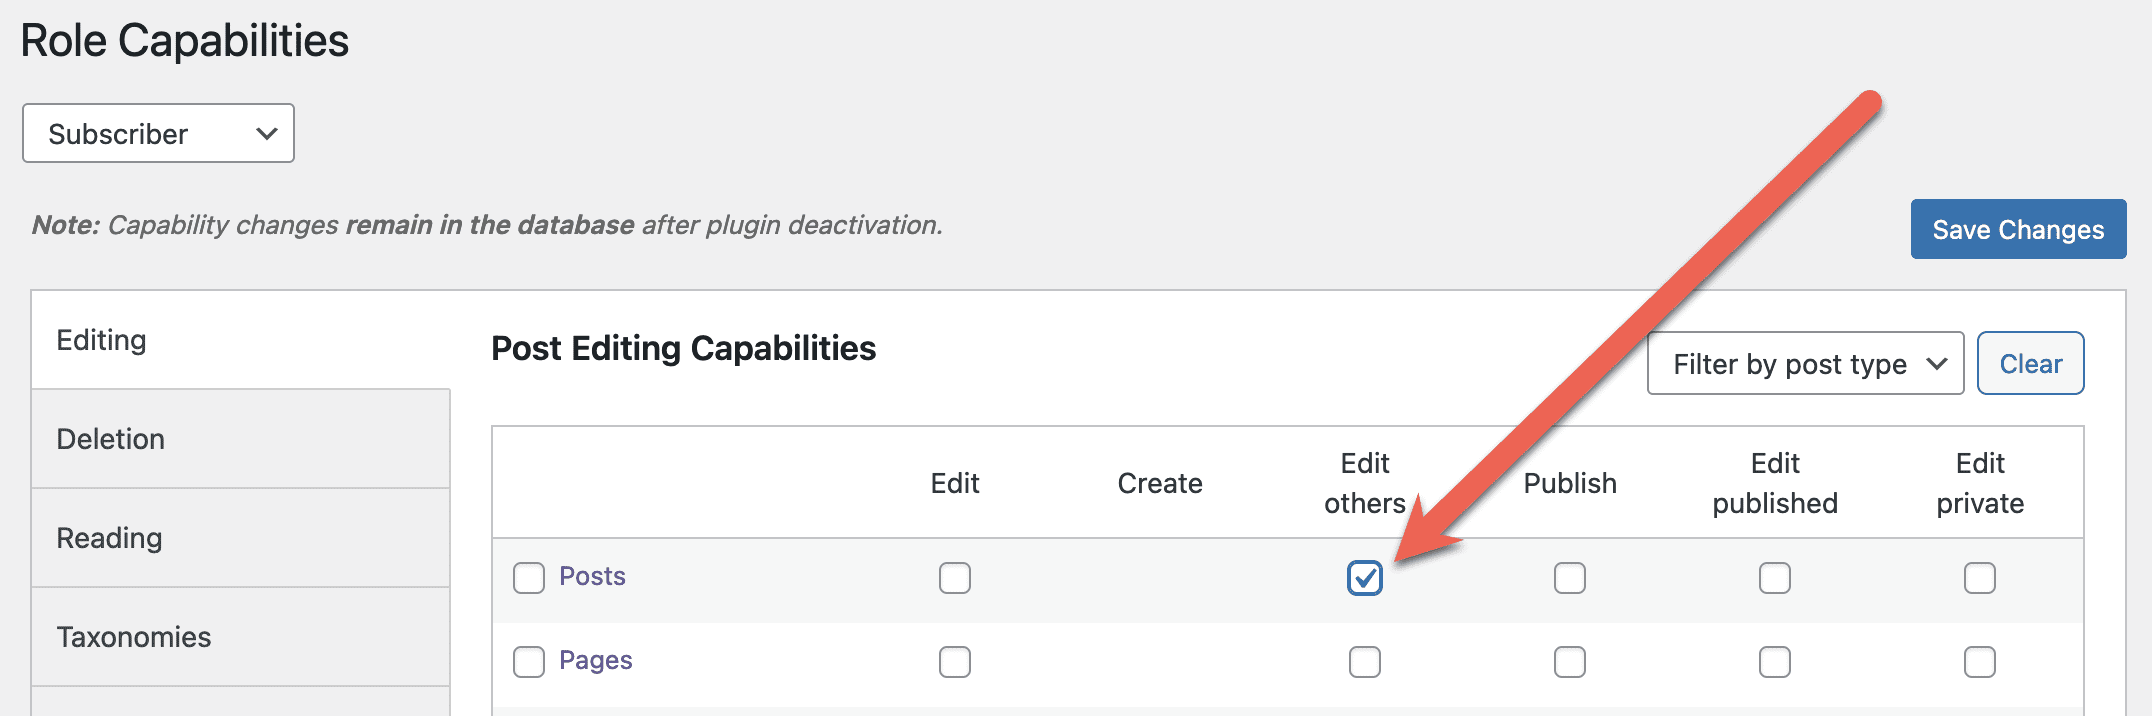
Task: Check Edit published for Posts
Action: pyautogui.click(x=1774, y=578)
